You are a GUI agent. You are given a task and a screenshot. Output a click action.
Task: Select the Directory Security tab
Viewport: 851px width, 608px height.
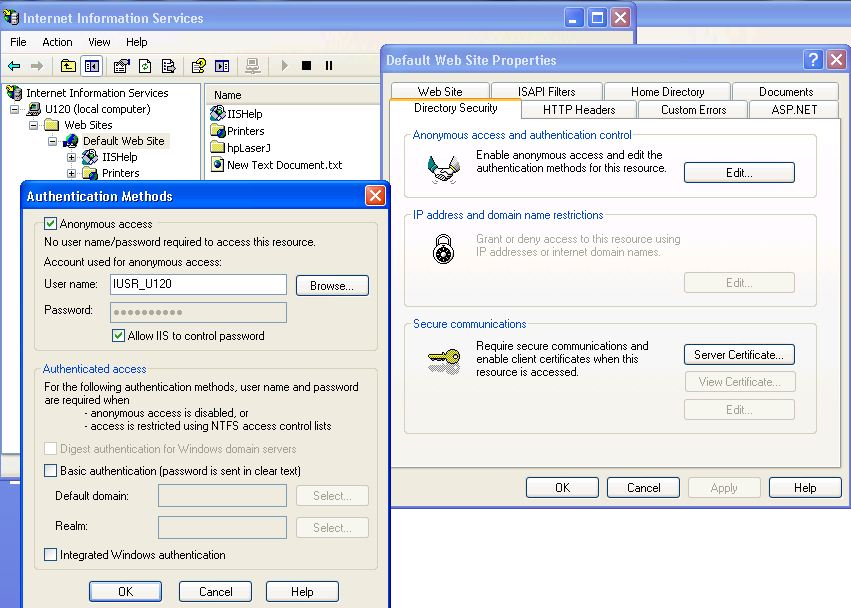coord(455,108)
